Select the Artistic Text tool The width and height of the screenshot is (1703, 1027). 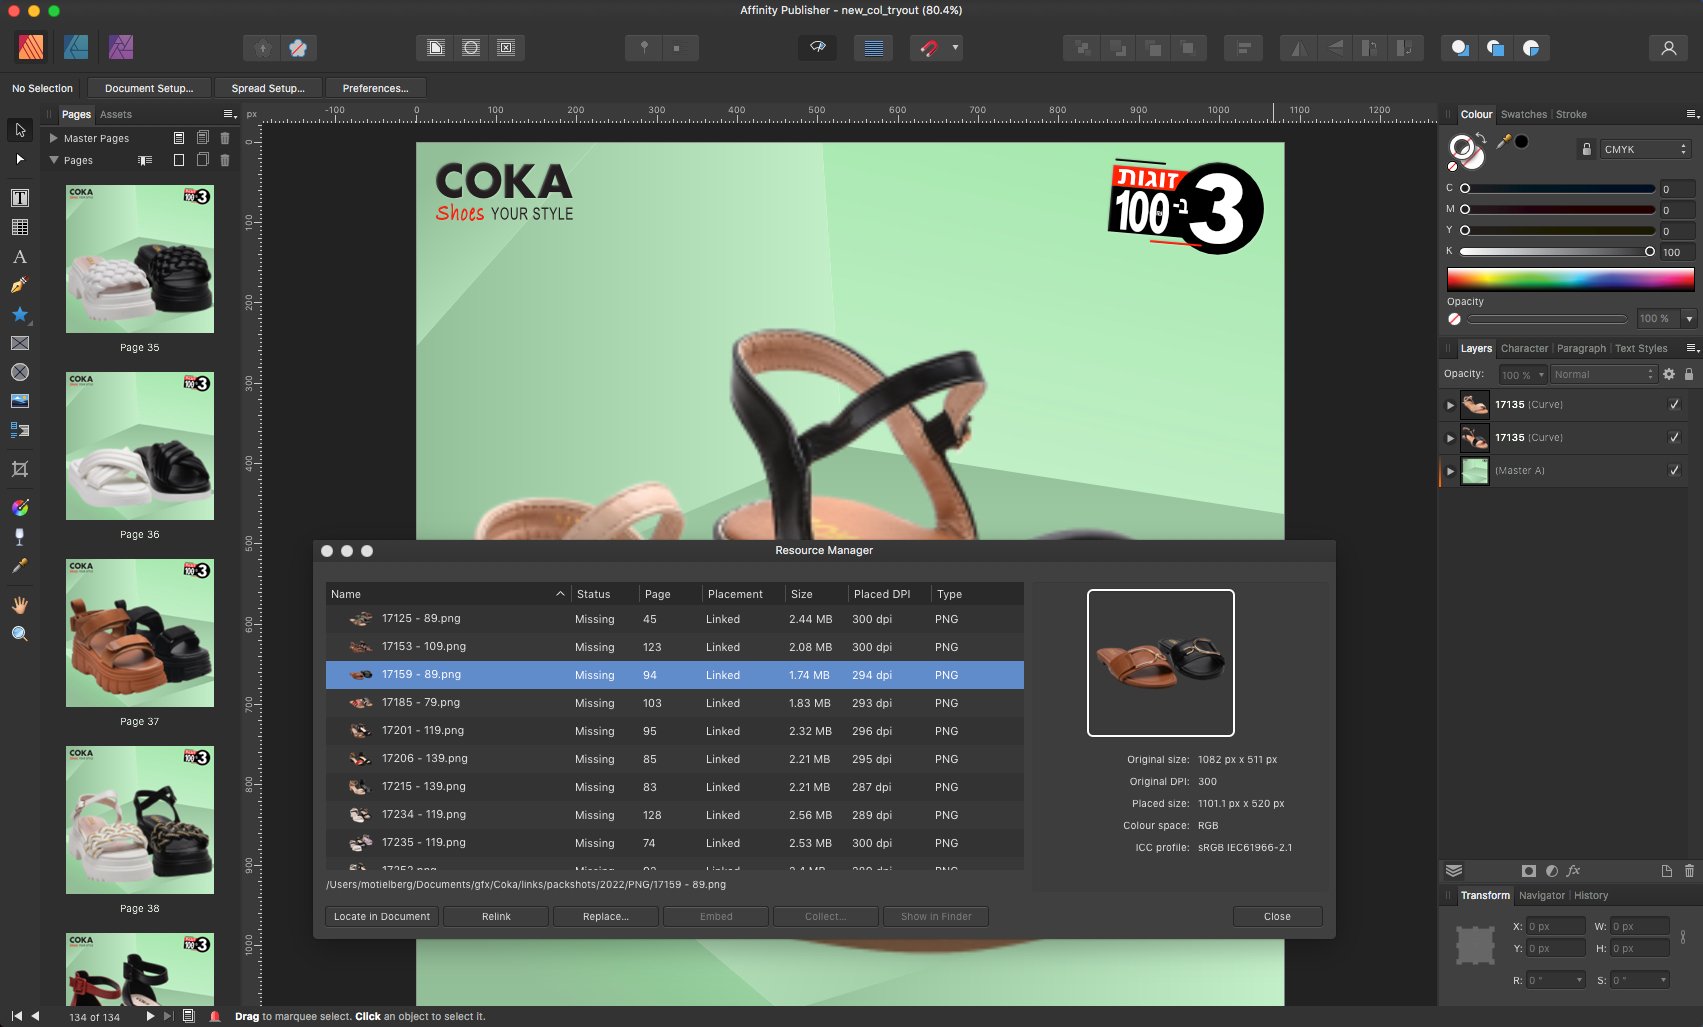pyautogui.click(x=19, y=257)
